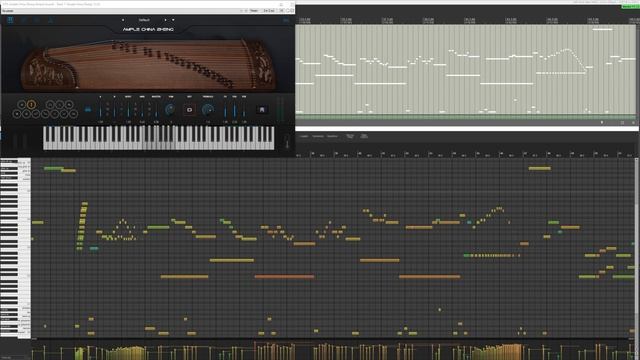Click the zheng instrument image in the plugin
Screen dimensions: 640x360
148,64
